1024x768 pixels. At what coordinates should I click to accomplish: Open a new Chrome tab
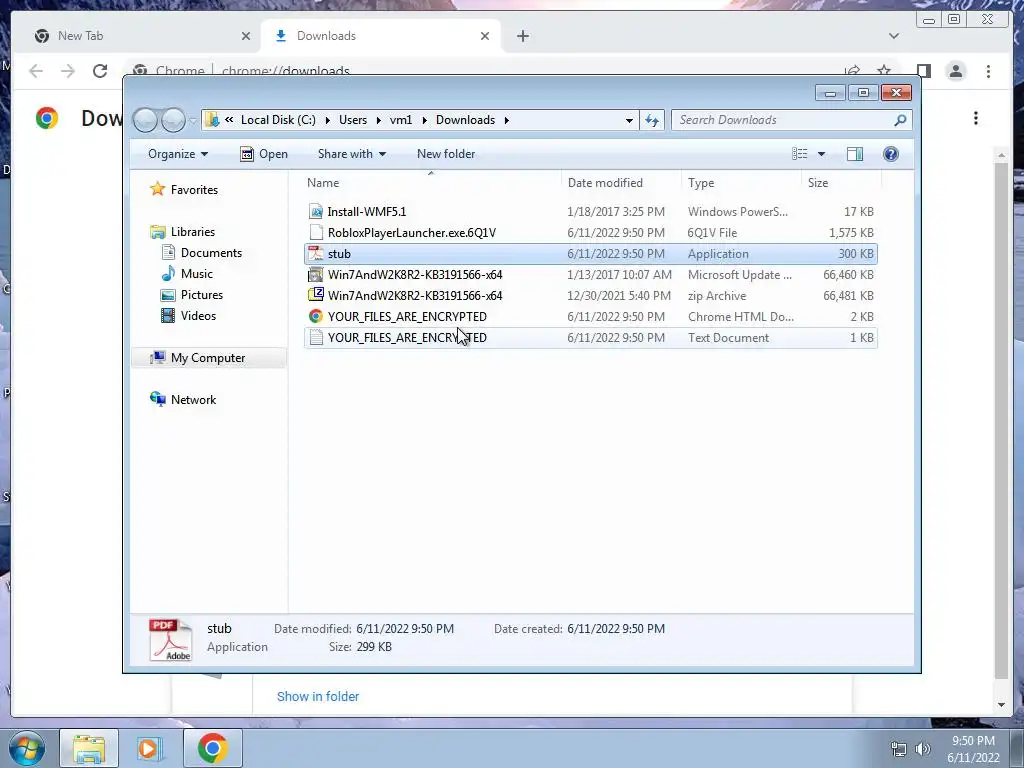click(x=522, y=36)
